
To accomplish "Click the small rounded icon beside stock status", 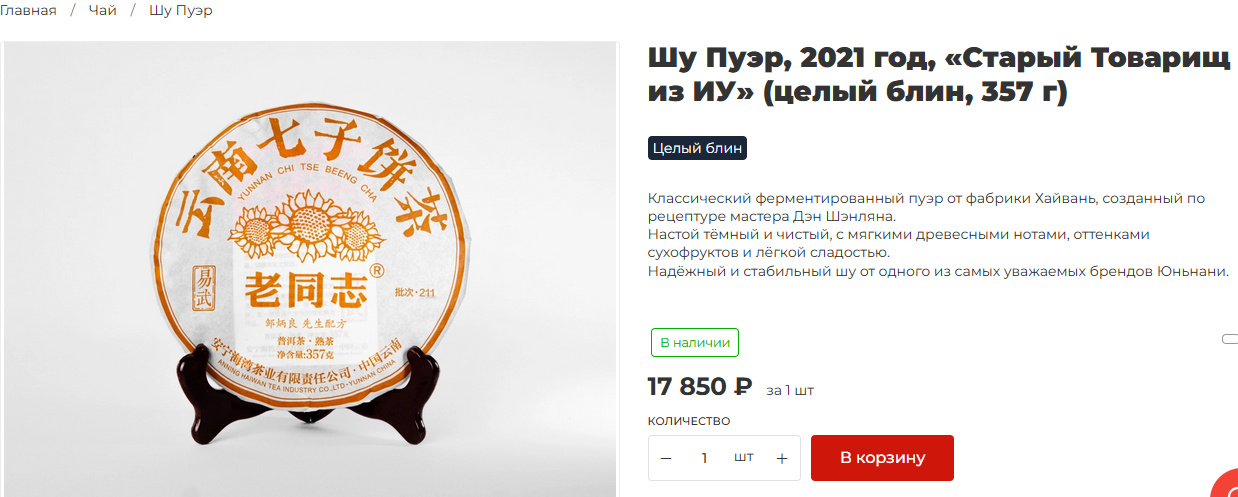I will coord(1230,340).
